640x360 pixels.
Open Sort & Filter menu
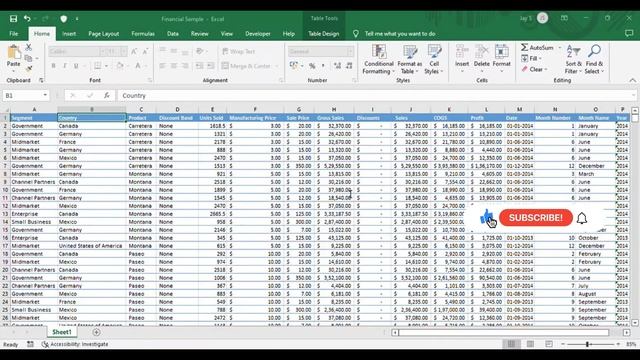tap(573, 60)
